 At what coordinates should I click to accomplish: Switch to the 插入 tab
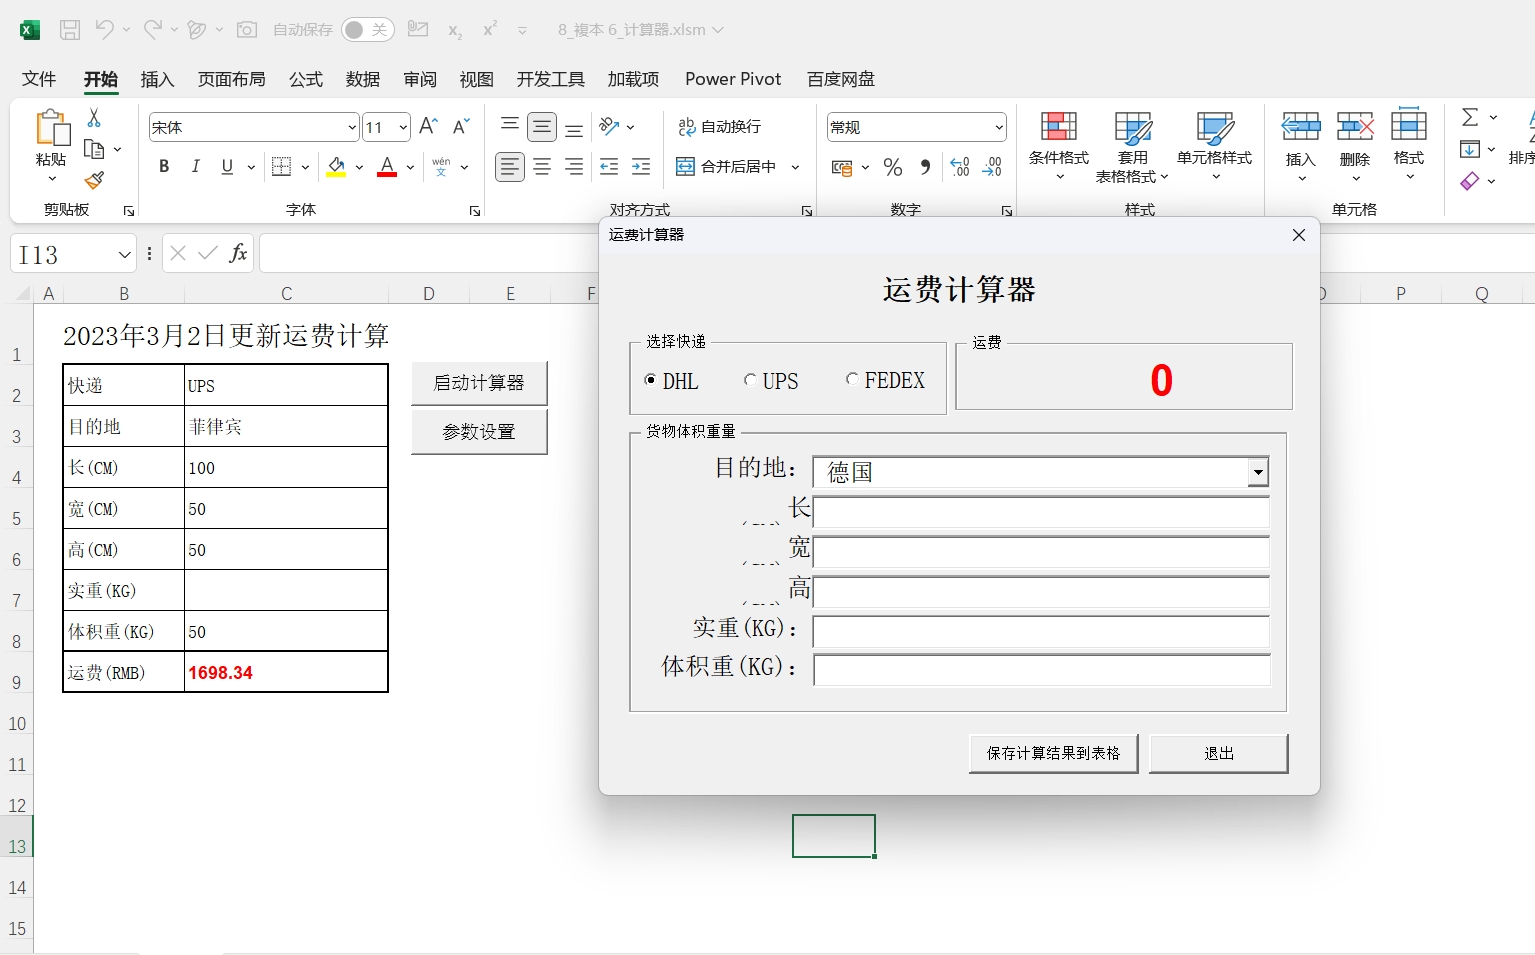coord(157,79)
